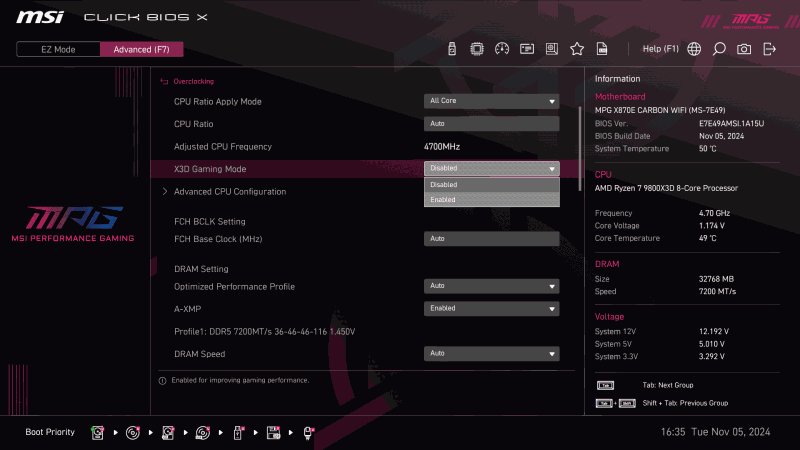Click DRAM Setting heading
The image size is (800, 450).
(x=201, y=269)
